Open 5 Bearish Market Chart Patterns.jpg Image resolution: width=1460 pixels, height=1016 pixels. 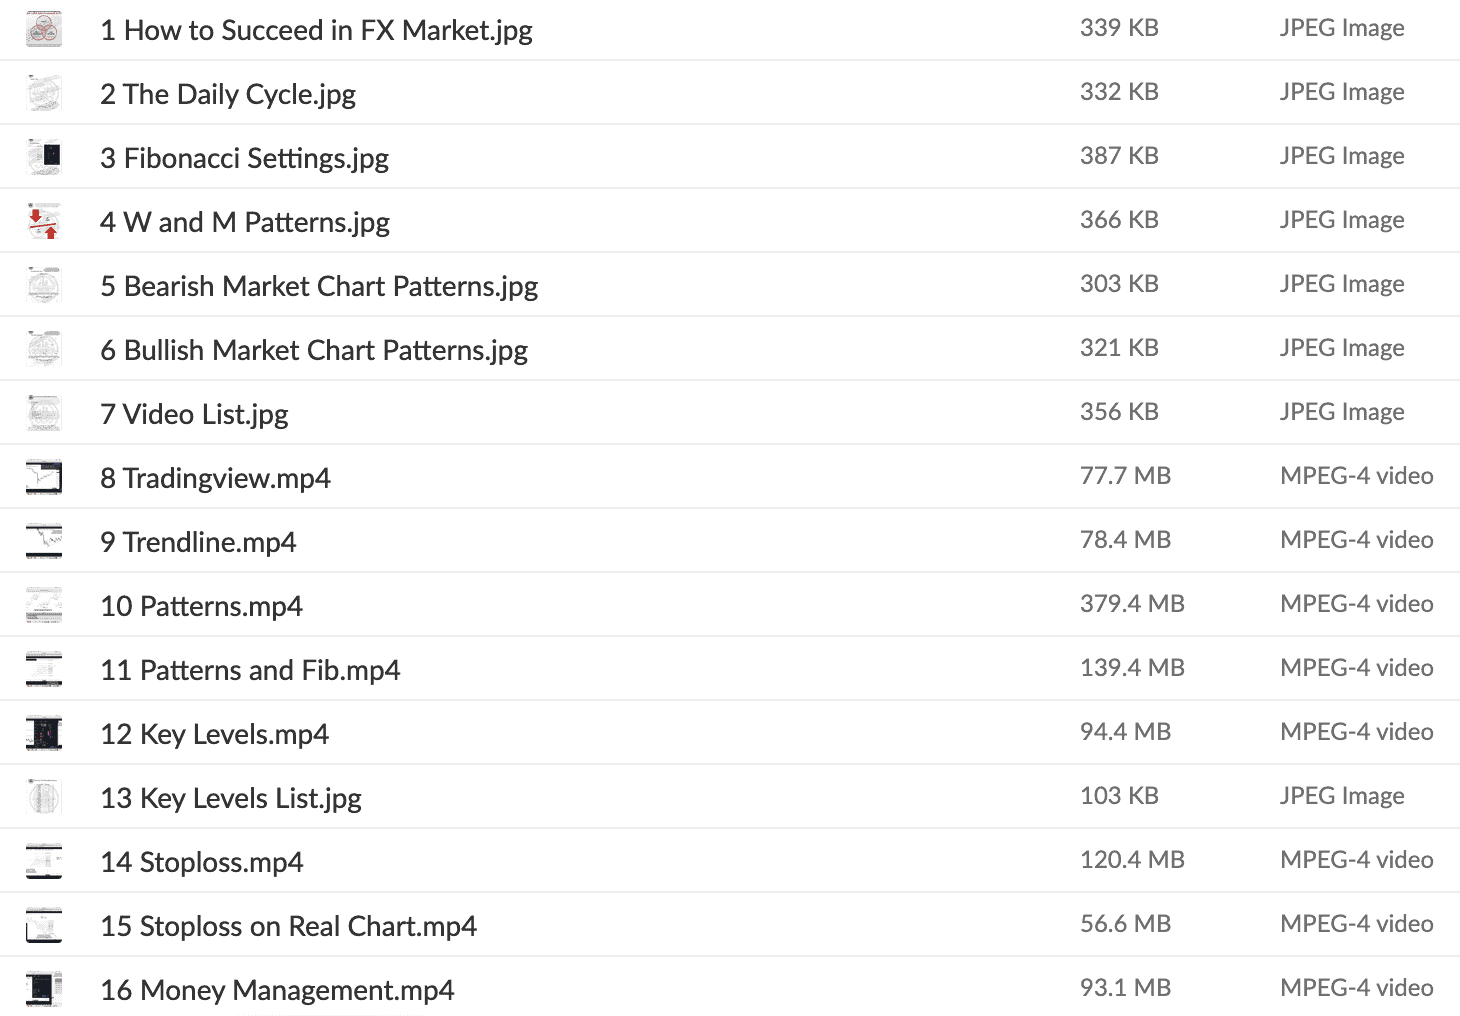click(x=319, y=286)
